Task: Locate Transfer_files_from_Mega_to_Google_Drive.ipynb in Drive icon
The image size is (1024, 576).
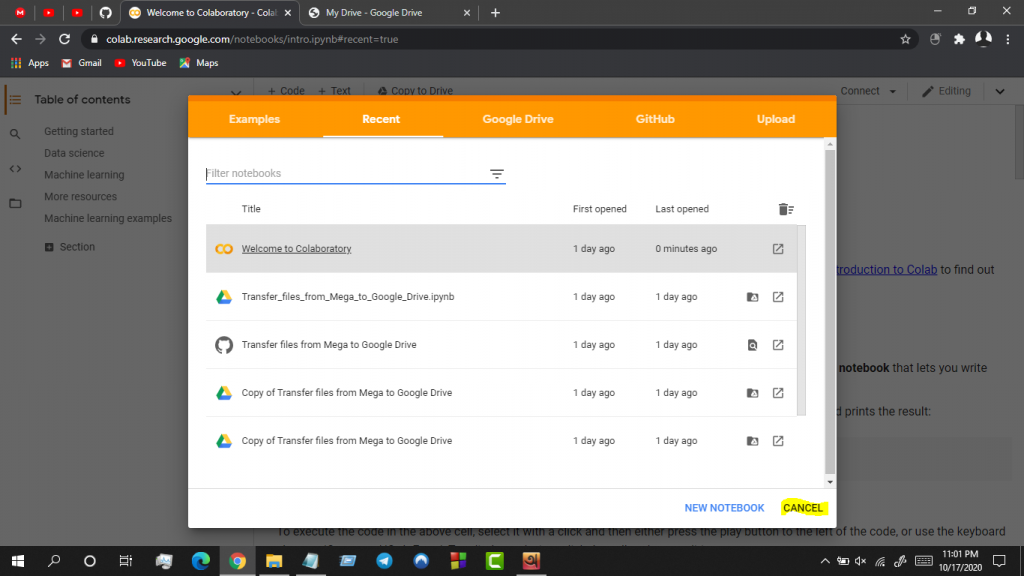Action: [752, 296]
